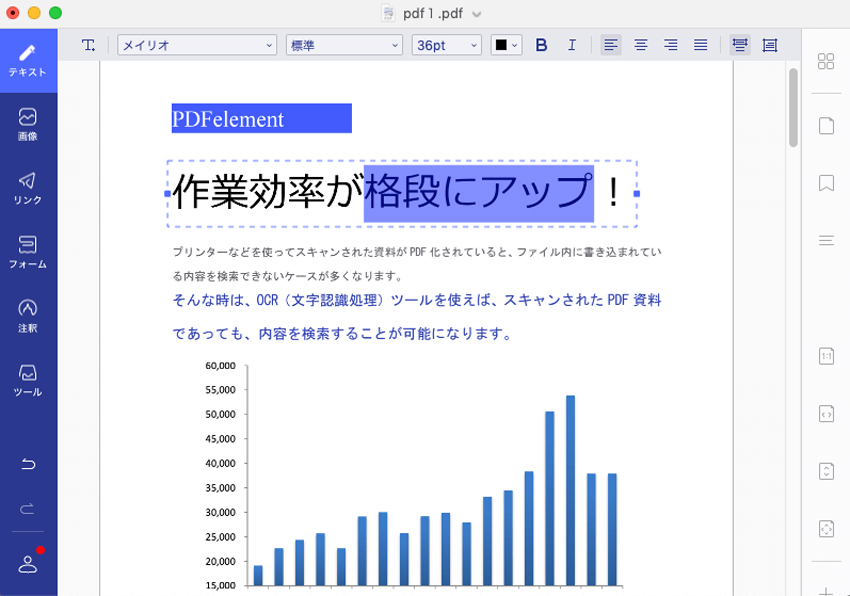The image size is (850, 596).
Task: Click the fit height icon
Action: click(x=826, y=471)
